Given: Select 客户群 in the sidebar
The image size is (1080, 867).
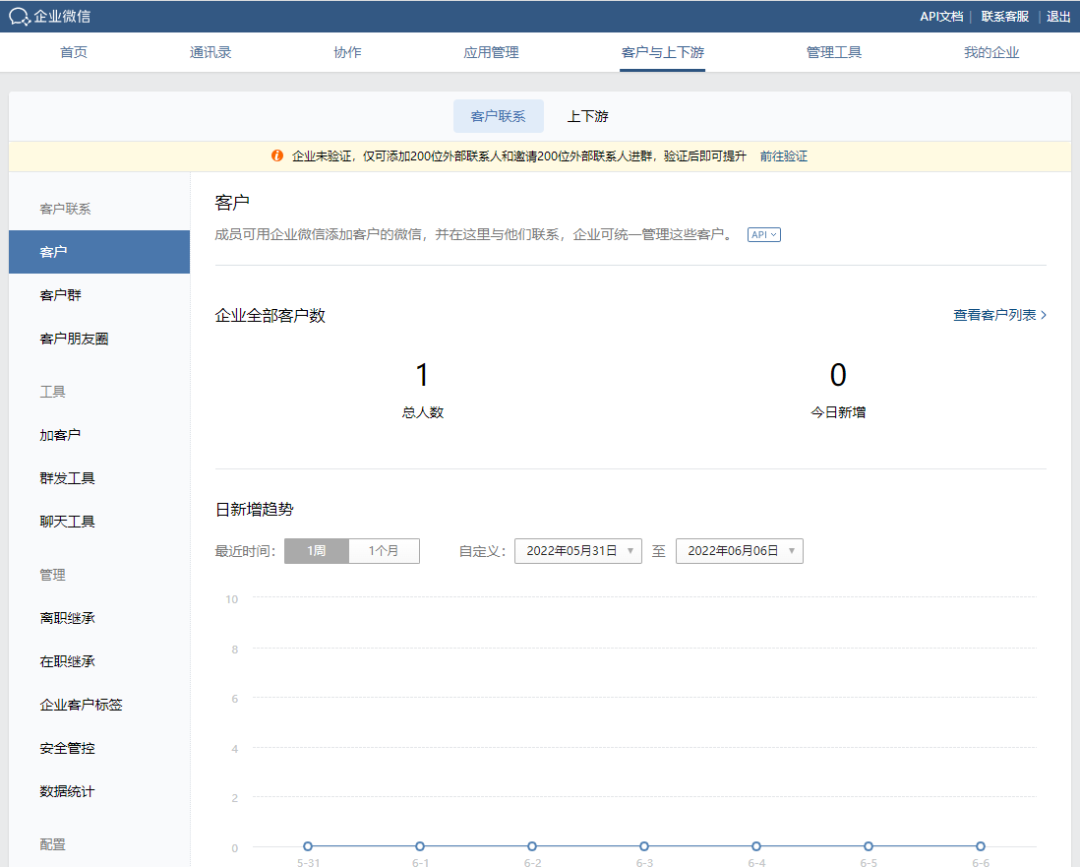Looking at the screenshot, I should click(61, 295).
